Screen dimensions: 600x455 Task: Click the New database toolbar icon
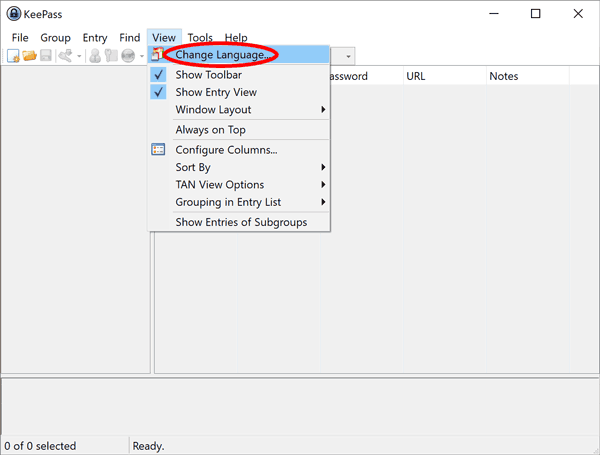(x=13, y=56)
